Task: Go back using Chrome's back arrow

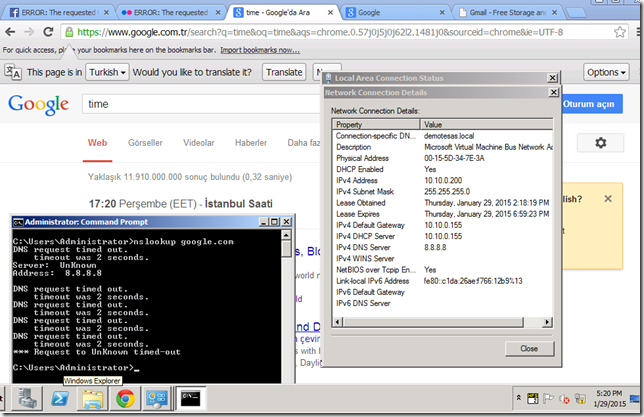Action: click(10, 32)
